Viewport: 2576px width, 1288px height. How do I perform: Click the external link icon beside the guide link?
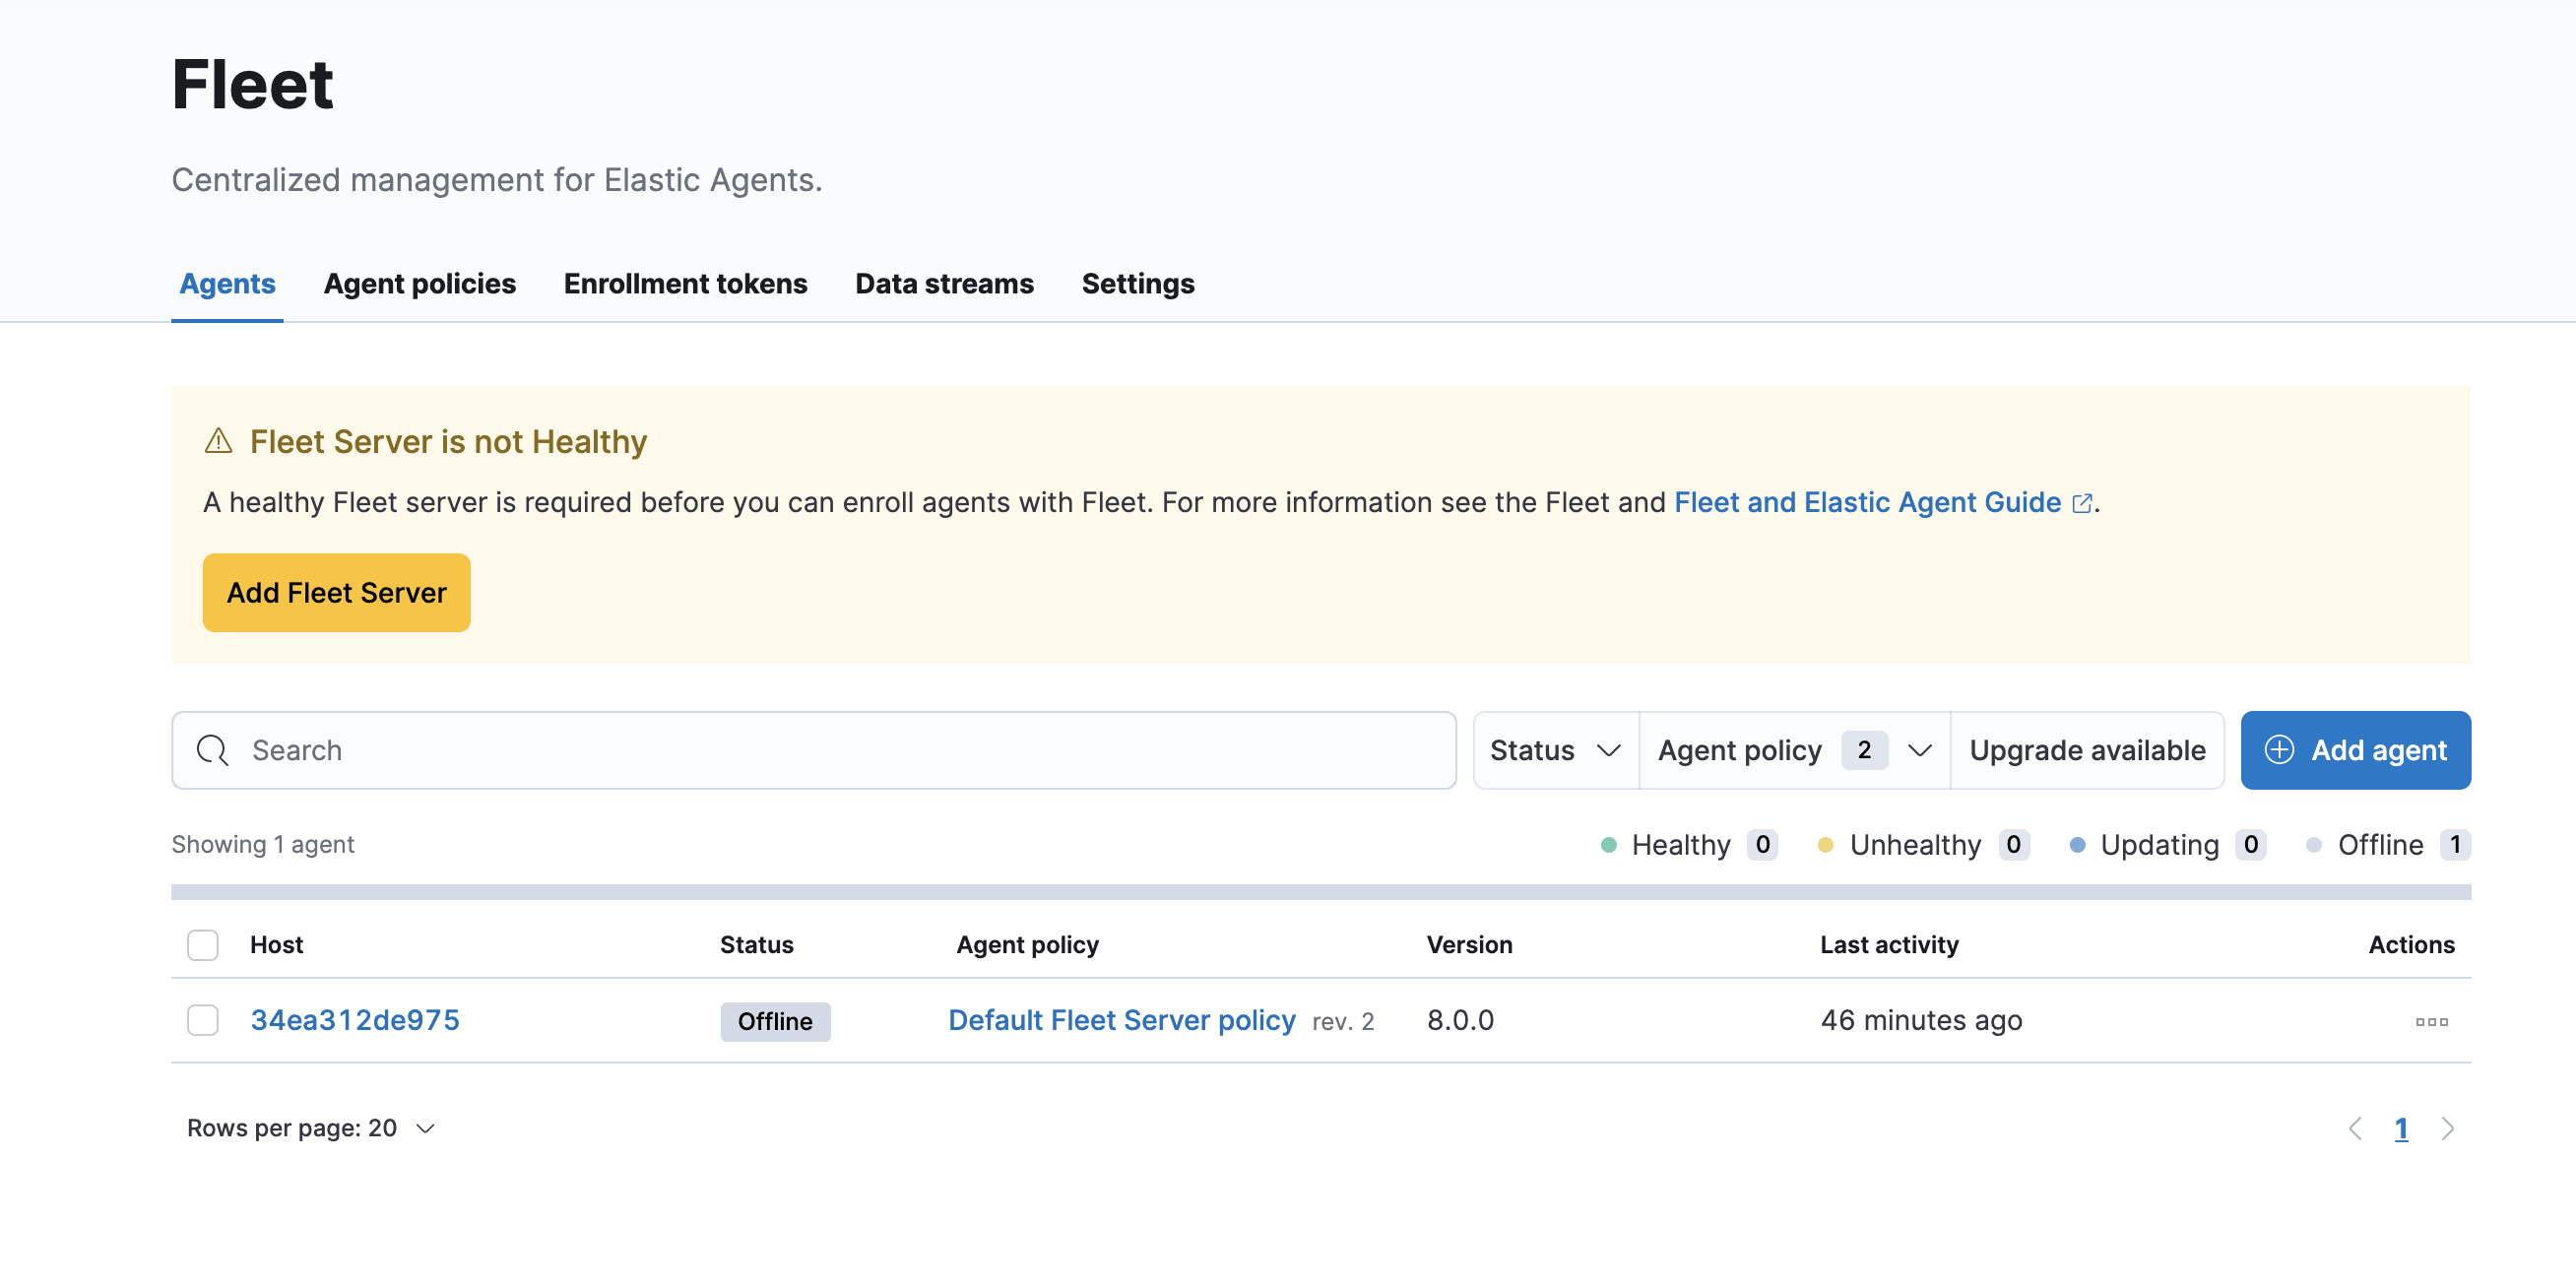pos(2083,503)
